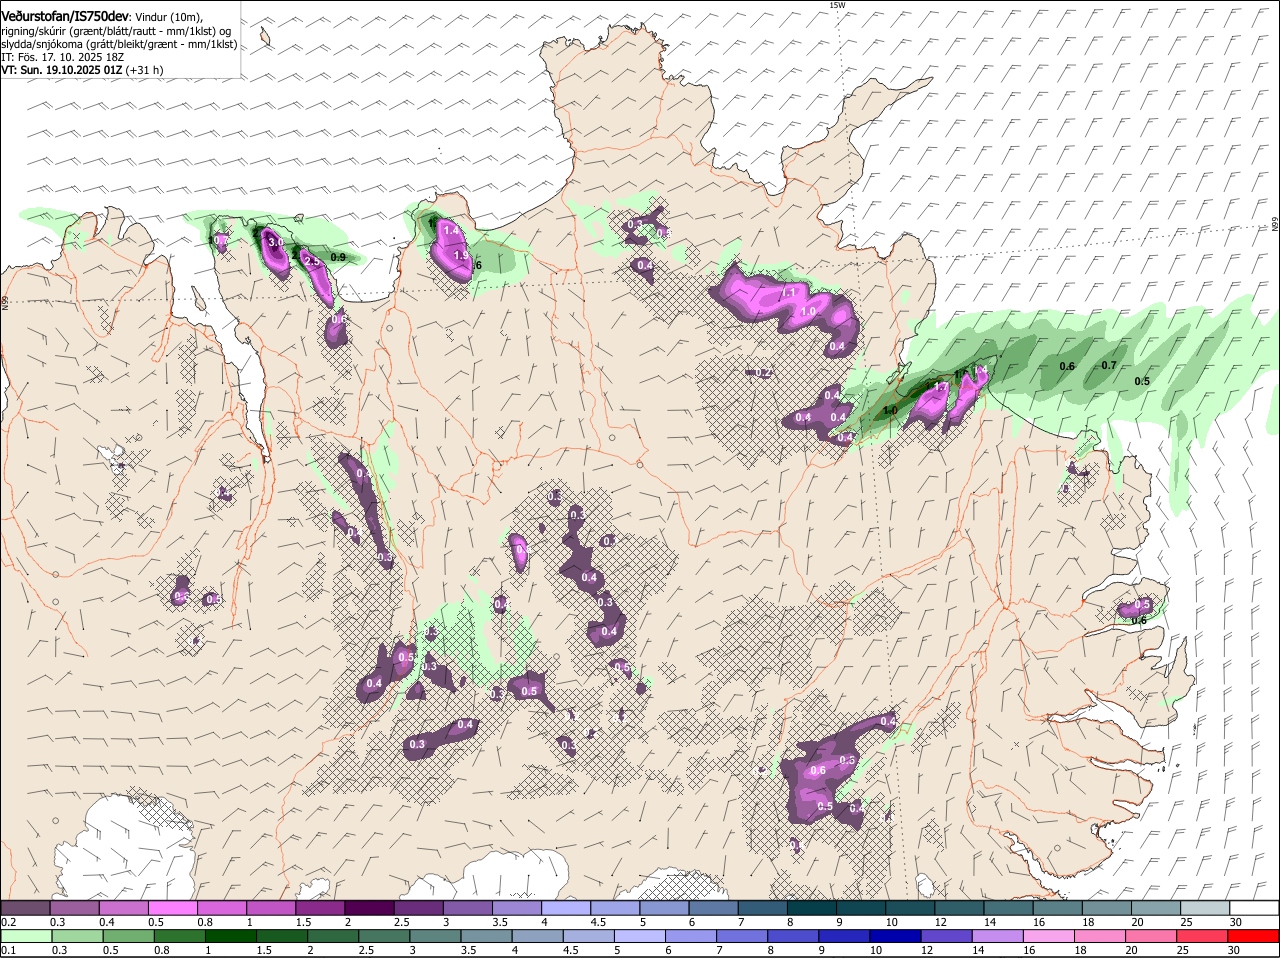Pick the 1.5 swatch in the snow scale
This screenshot has height=958, width=1280.
321,908
